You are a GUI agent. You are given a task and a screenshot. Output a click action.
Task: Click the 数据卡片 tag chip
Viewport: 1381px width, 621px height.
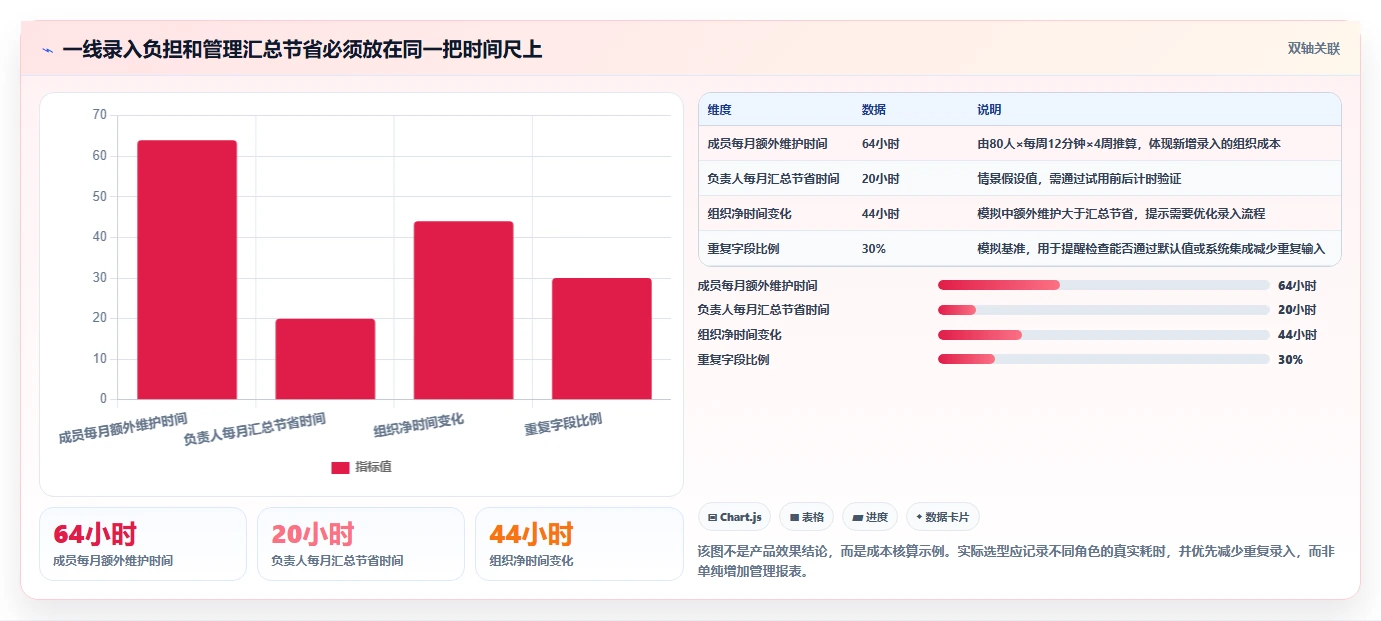click(943, 517)
